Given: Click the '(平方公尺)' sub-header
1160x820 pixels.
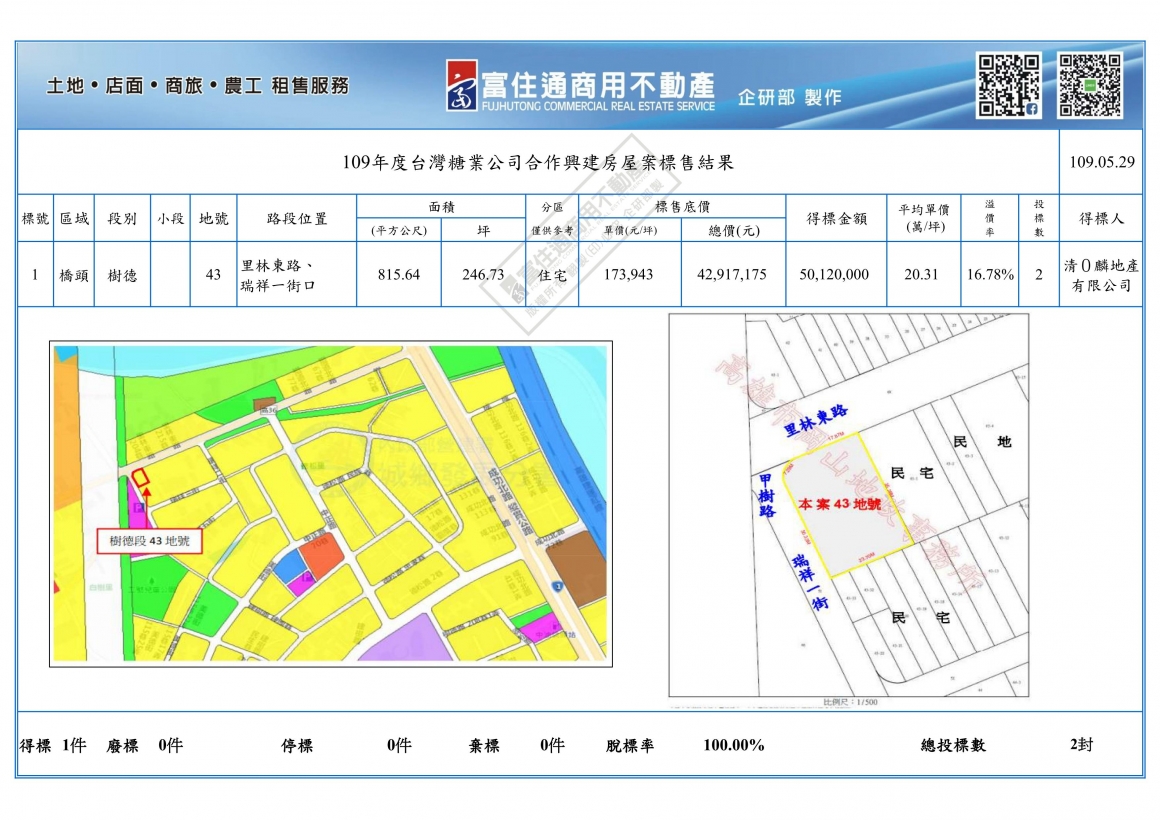Looking at the screenshot, I should pyautogui.click(x=399, y=230).
